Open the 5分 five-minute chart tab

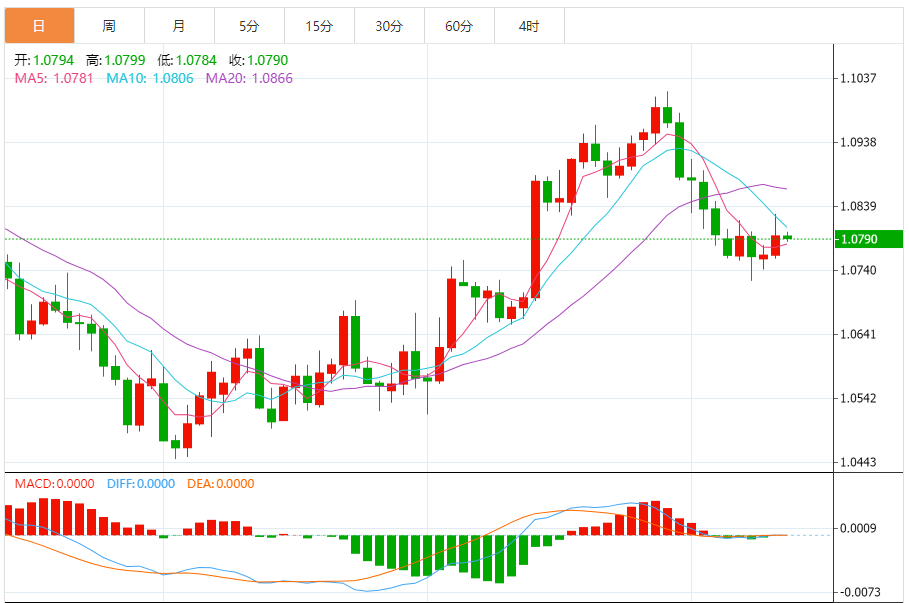(x=249, y=26)
